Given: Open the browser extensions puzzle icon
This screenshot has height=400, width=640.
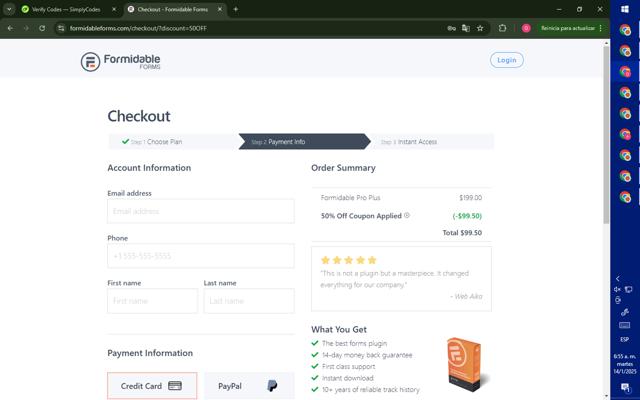Looking at the screenshot, I should click(x=502, y=28).
